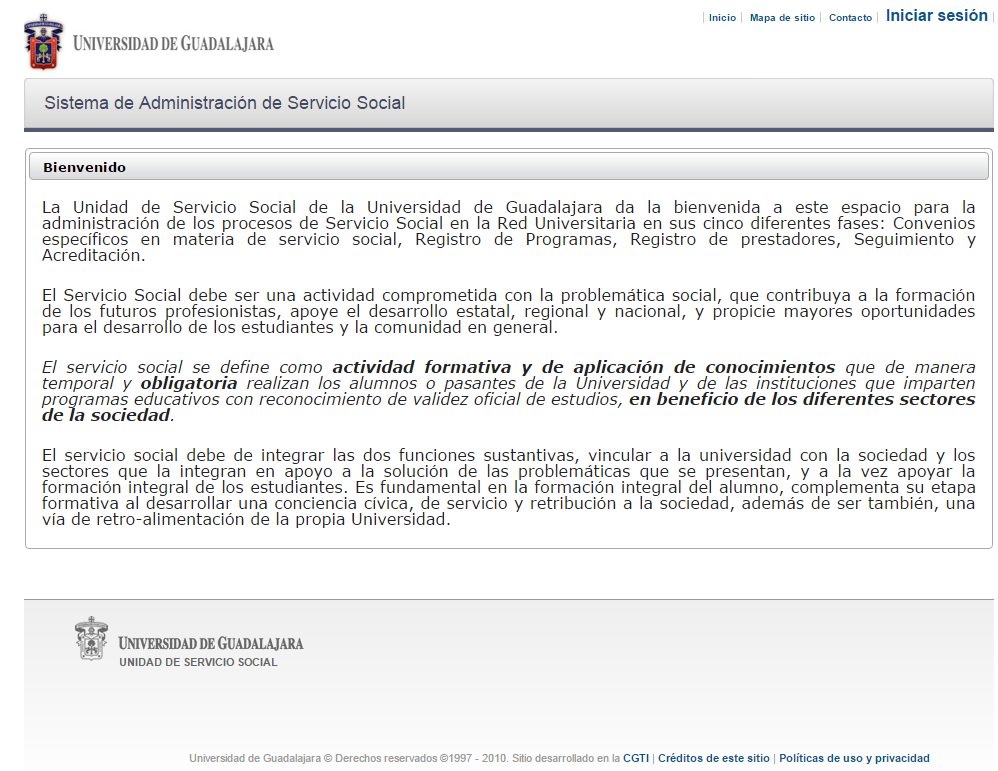The width and height of the screenshot is (998, 771).
Task: Go to the Inicio page
Action: coord(722,18)
